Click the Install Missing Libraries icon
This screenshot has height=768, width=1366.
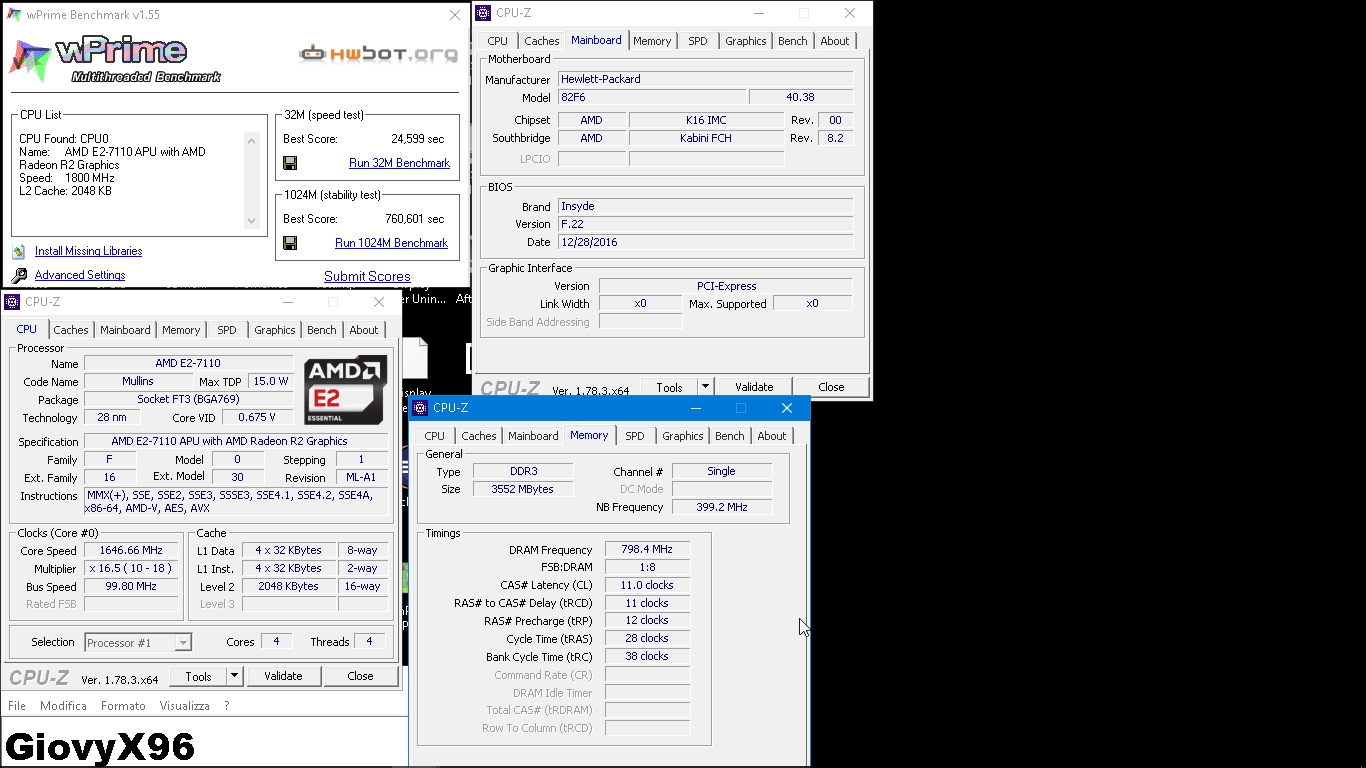pyautogui.click(x=19, y=251)
